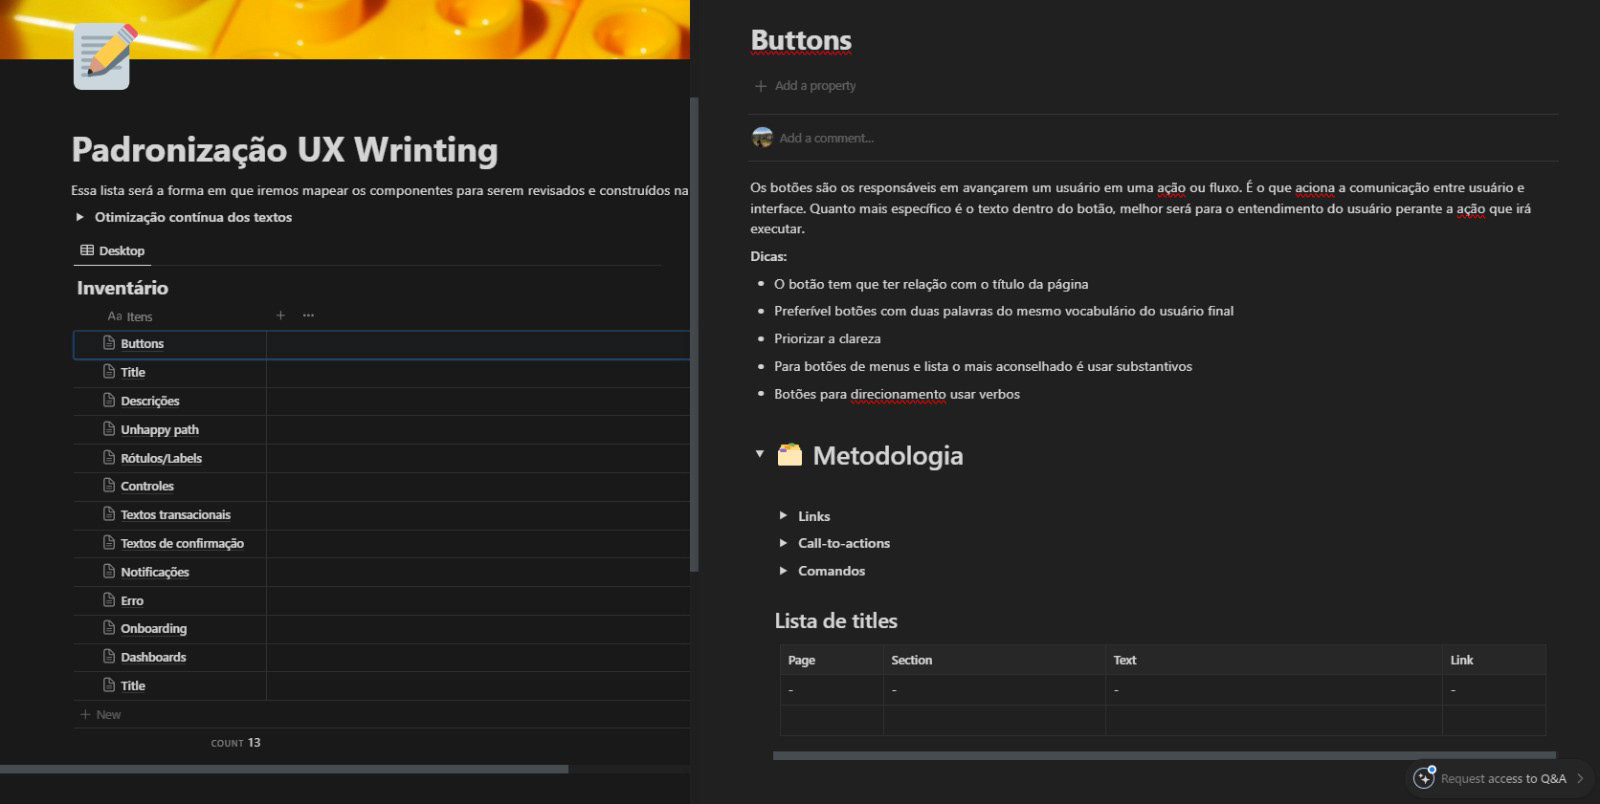The width and height of the screenshot is (1600, 804).
Task: Click the Add a comment field
Action: pos(827,138)
